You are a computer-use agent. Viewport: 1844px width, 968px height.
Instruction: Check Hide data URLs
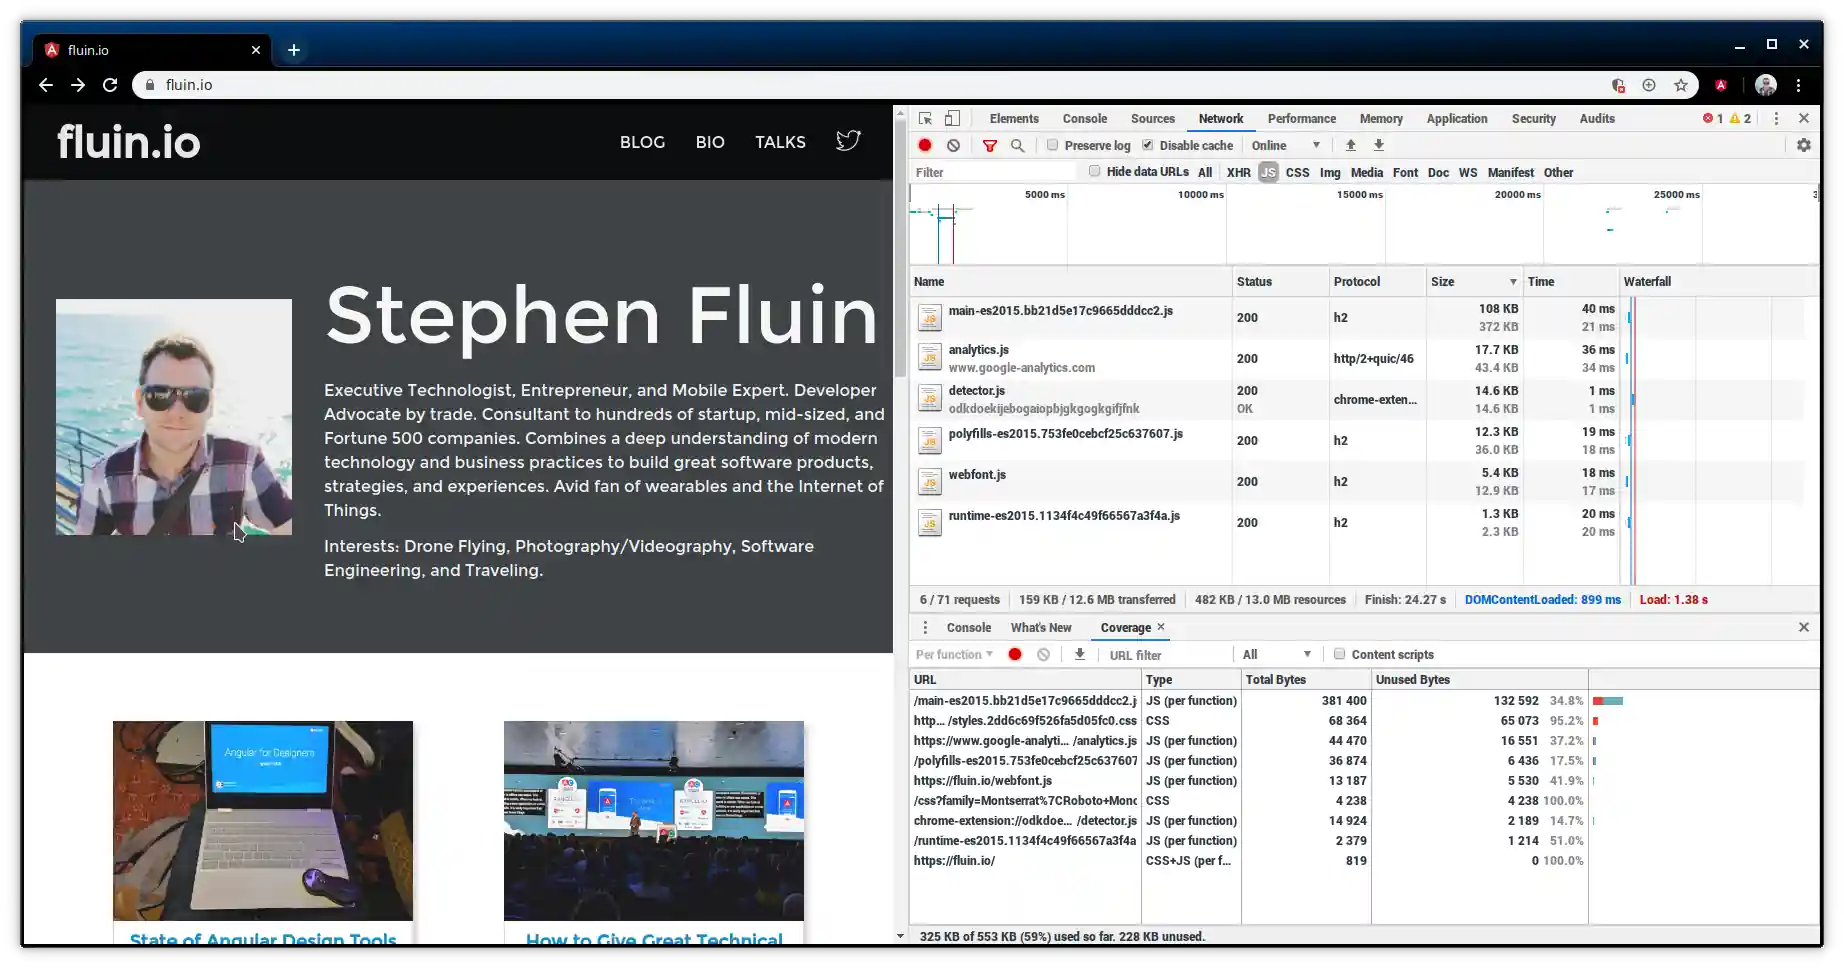[1095, 171]
